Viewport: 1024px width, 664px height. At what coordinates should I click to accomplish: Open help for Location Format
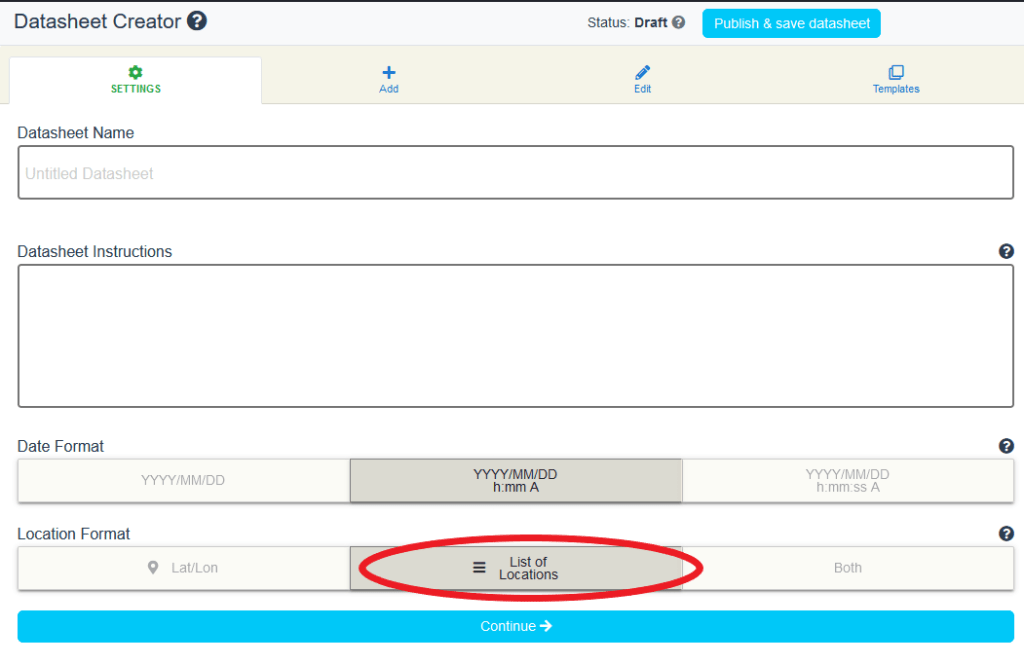point(1006,534)
